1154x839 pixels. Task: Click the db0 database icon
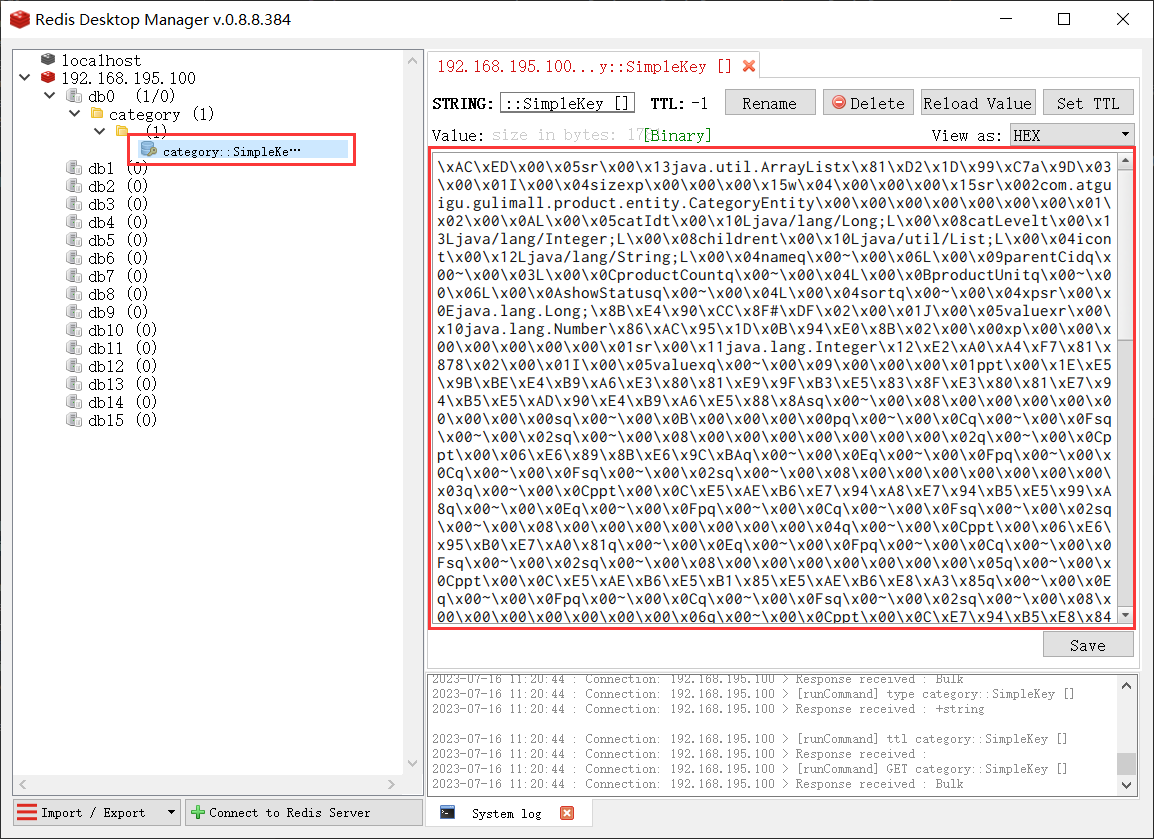click(x=73, y=97)
